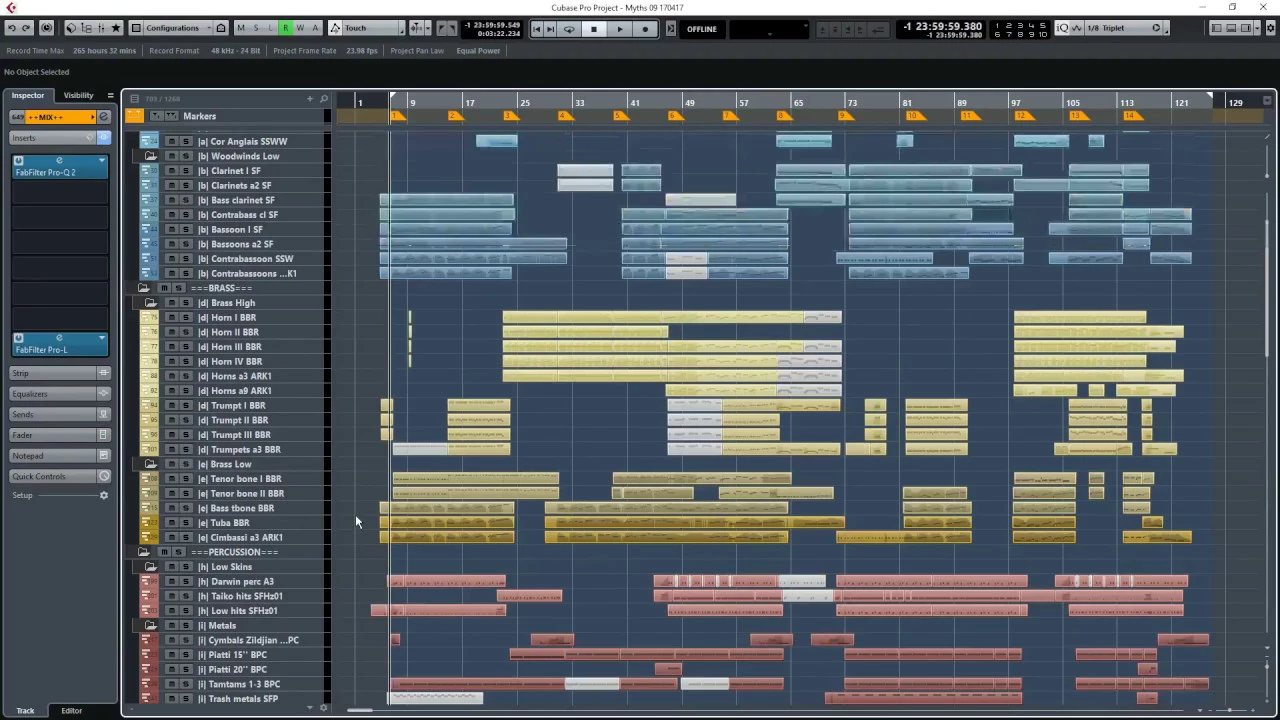Toggle the right zone layout icon
Image resolution: width=1280 pixels, height=720 pixels.
tap(1247, 28)
